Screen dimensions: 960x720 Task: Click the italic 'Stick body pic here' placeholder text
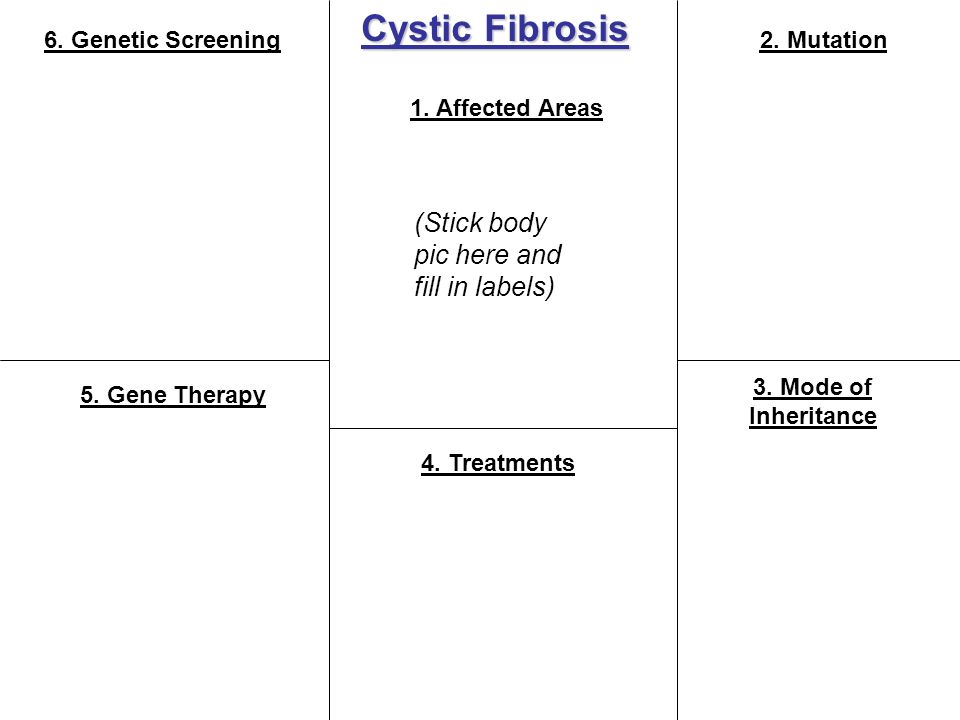(487, 255)
